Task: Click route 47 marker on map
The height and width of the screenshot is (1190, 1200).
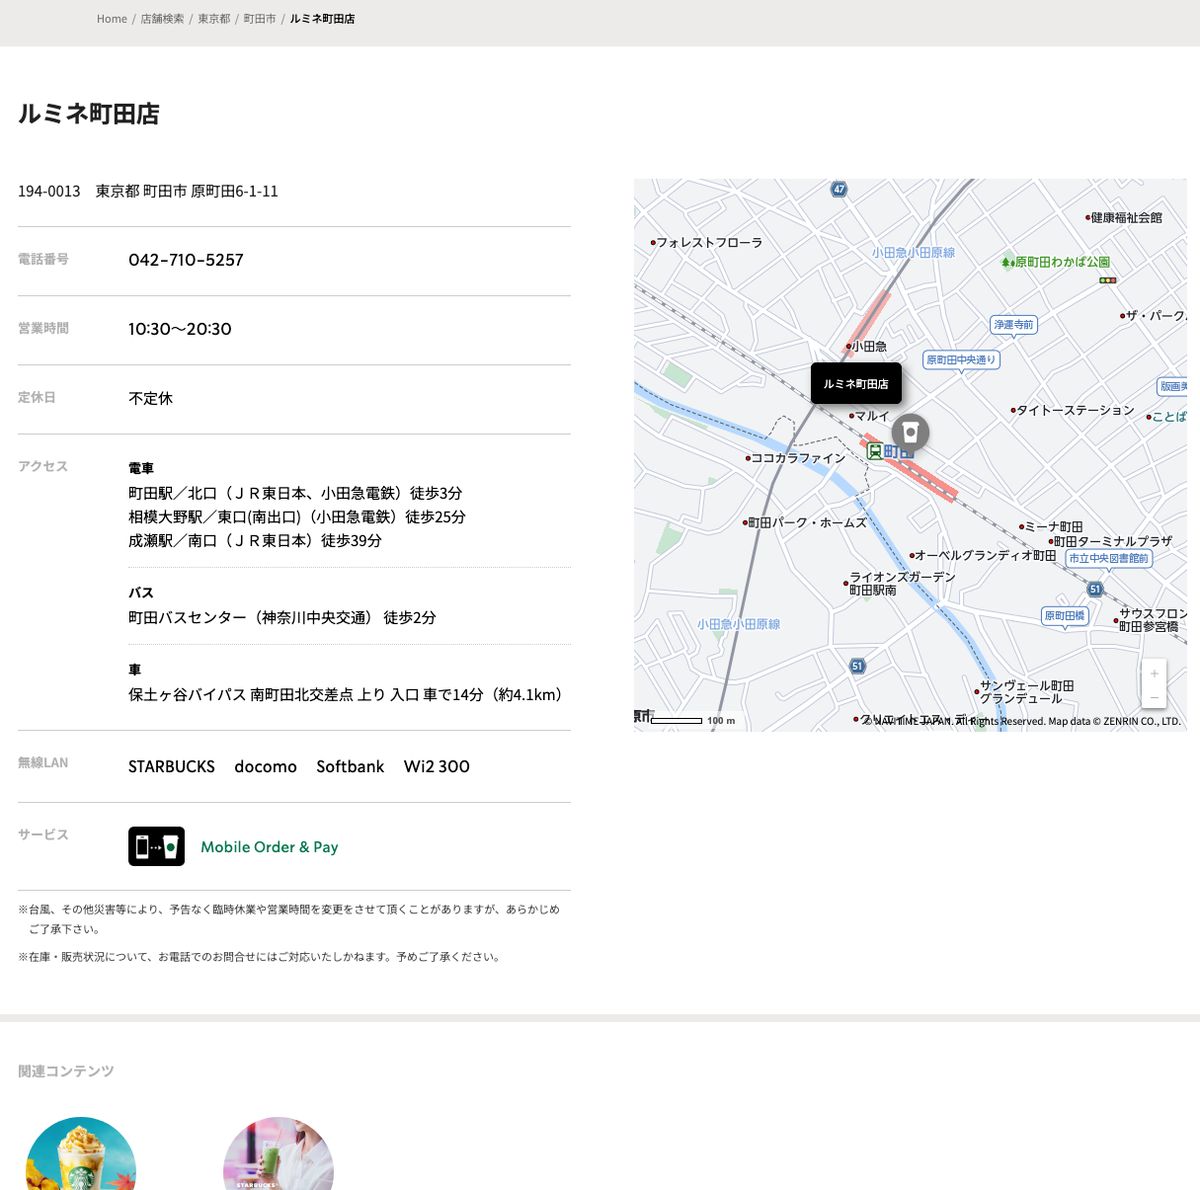Action: (x=839, y=189)
